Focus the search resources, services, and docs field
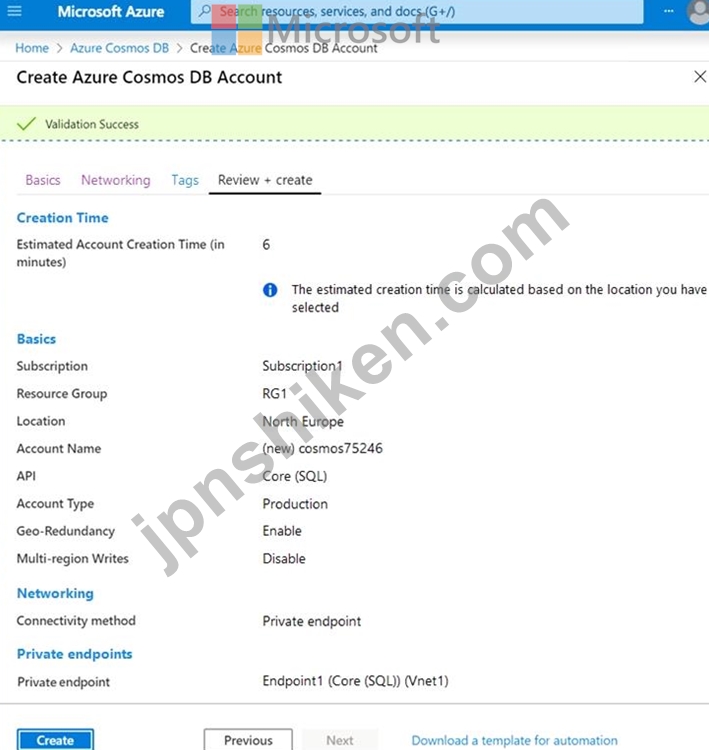 [417, 11]
